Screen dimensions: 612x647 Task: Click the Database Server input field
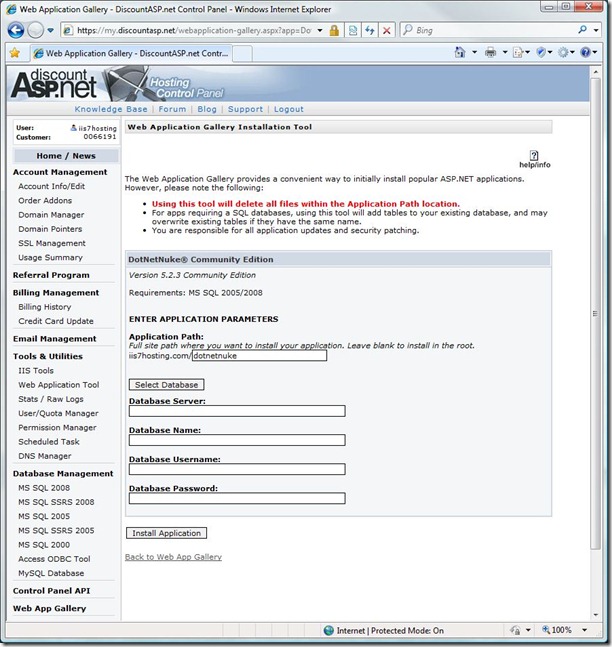237,411
